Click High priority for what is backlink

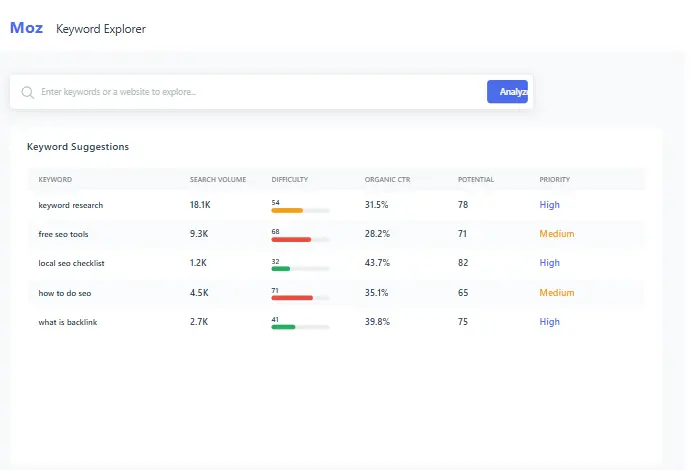(x=549, y=322)
